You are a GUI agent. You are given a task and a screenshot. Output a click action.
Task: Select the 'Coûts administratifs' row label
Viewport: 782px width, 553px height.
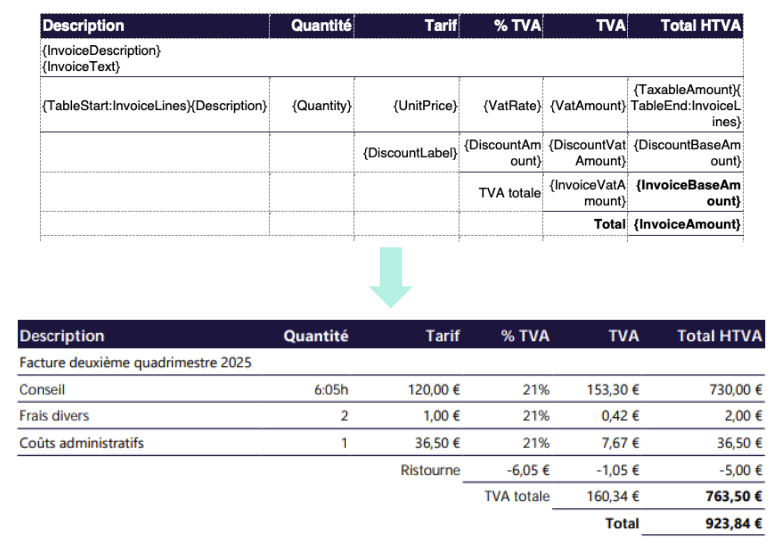(x=81, y=443)
